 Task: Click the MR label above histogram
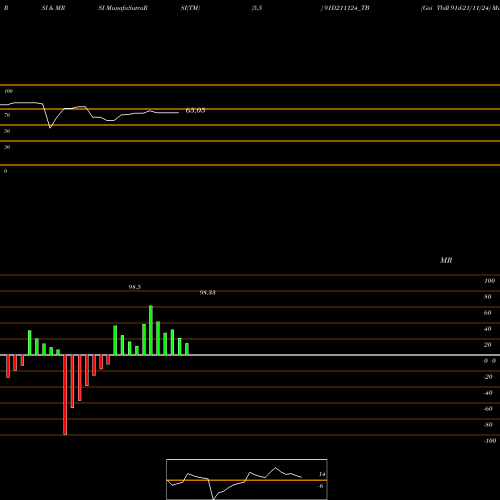click(446, 260)
